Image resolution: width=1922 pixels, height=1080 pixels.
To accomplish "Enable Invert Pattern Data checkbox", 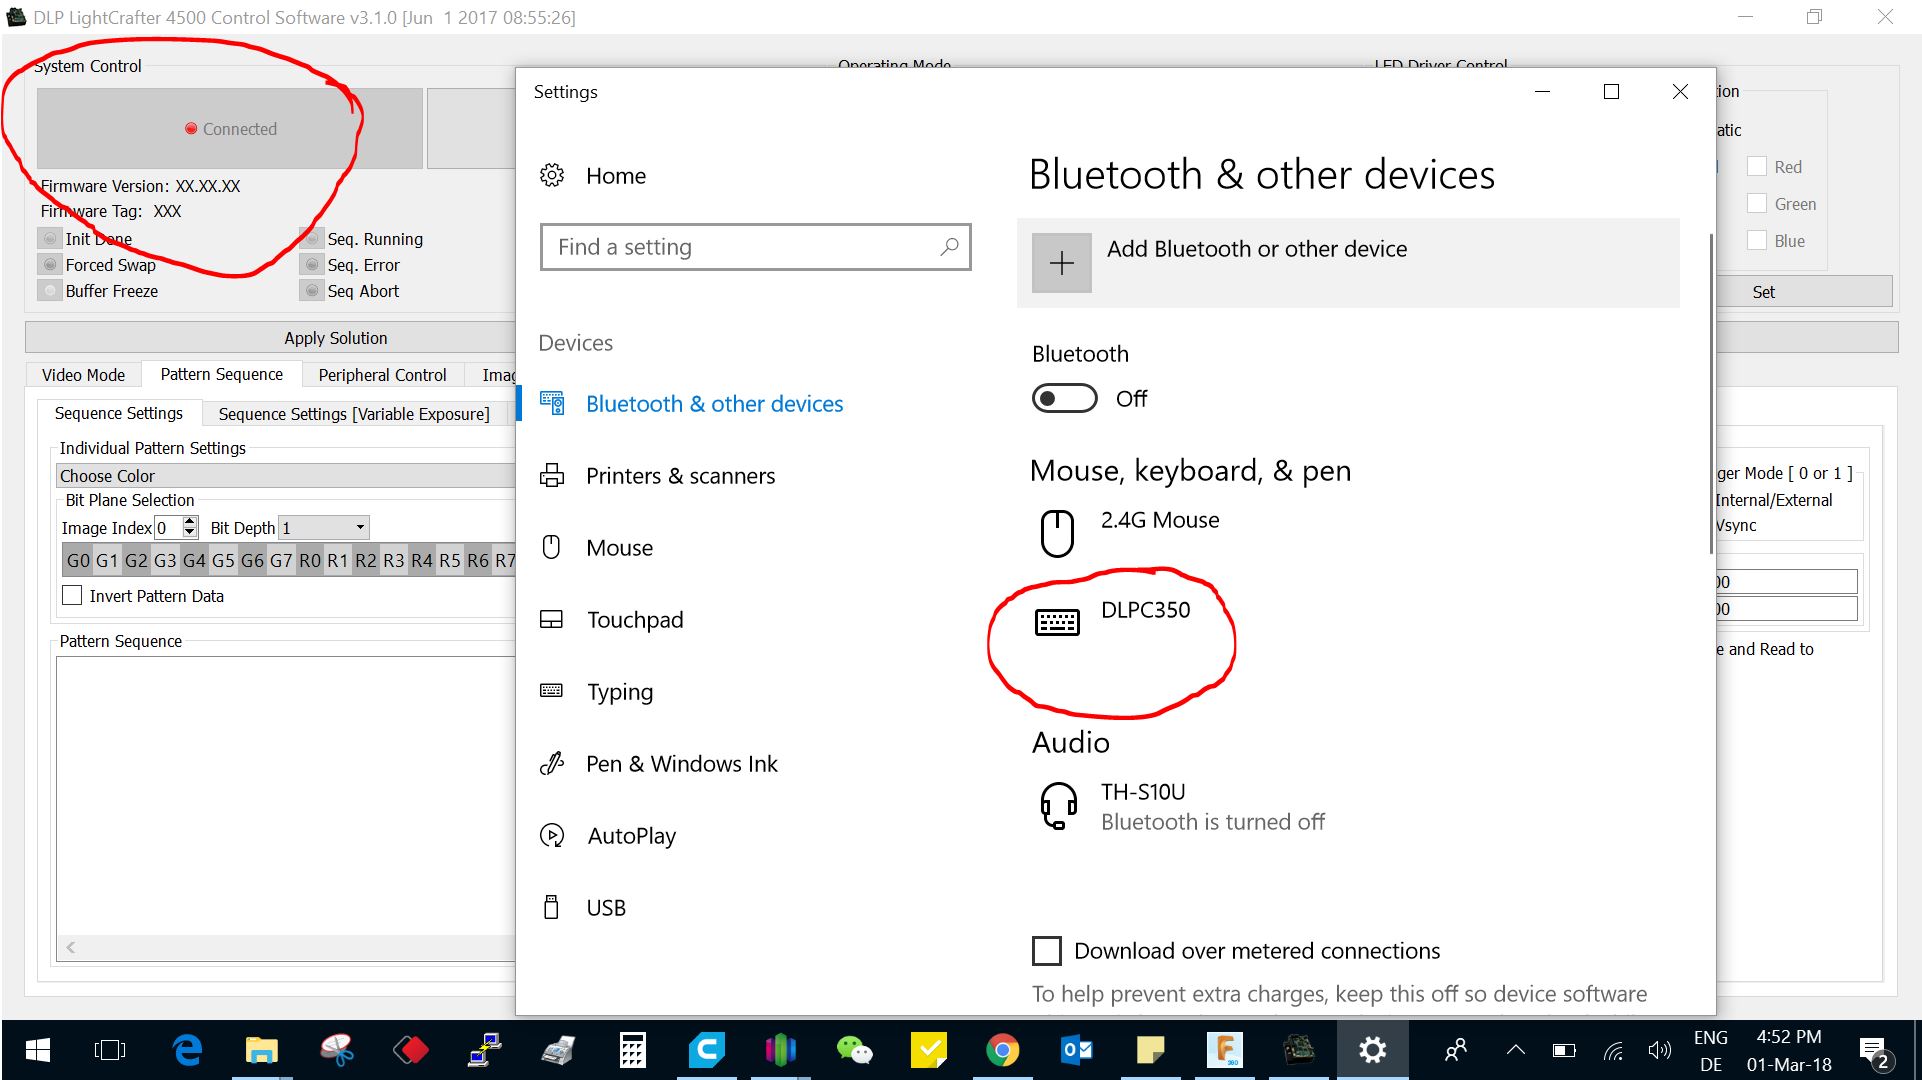I will tap(72, 596).
